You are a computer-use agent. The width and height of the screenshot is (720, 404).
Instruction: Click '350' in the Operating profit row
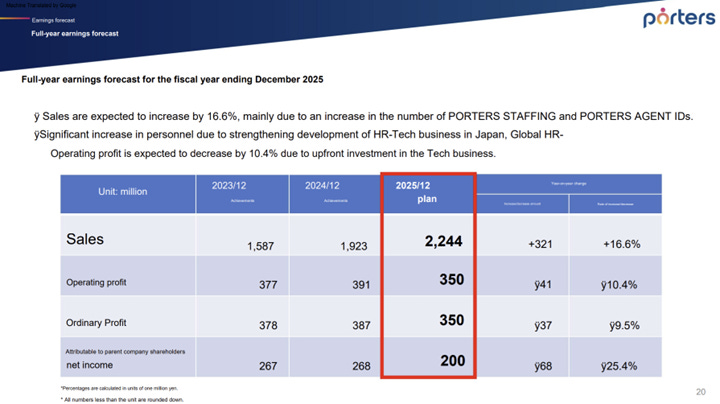click(x=451, y=280)
